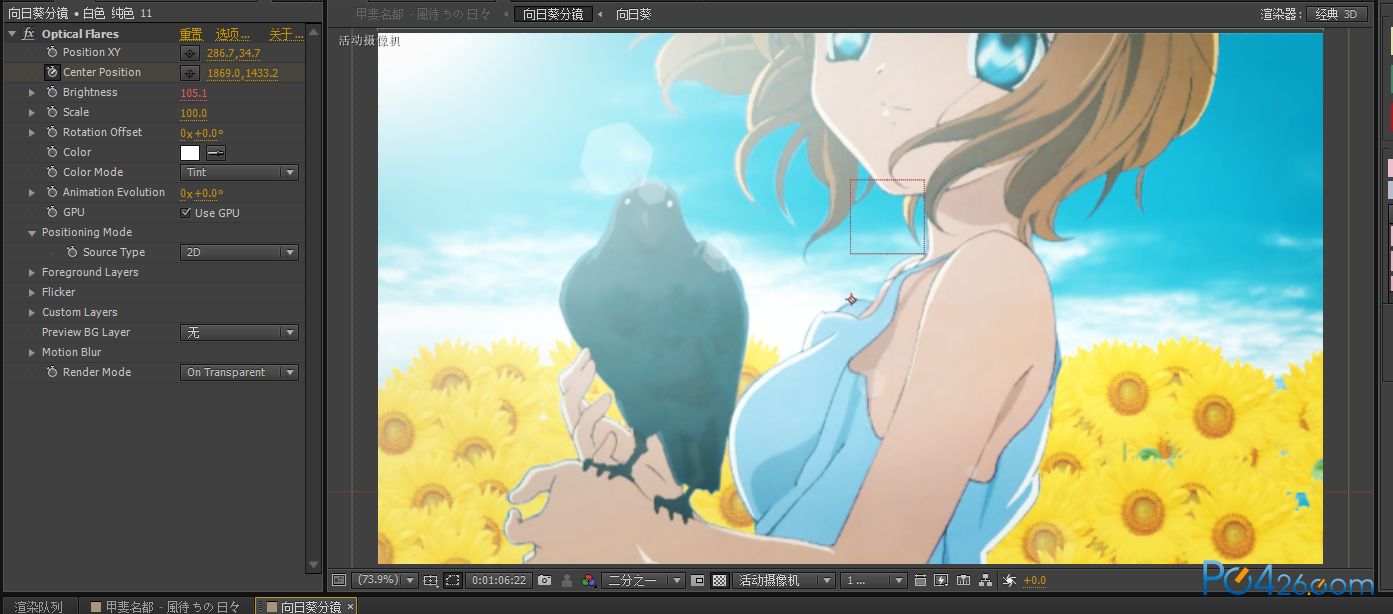
Task: Expand the Scale property
Action: click(32, 112)
